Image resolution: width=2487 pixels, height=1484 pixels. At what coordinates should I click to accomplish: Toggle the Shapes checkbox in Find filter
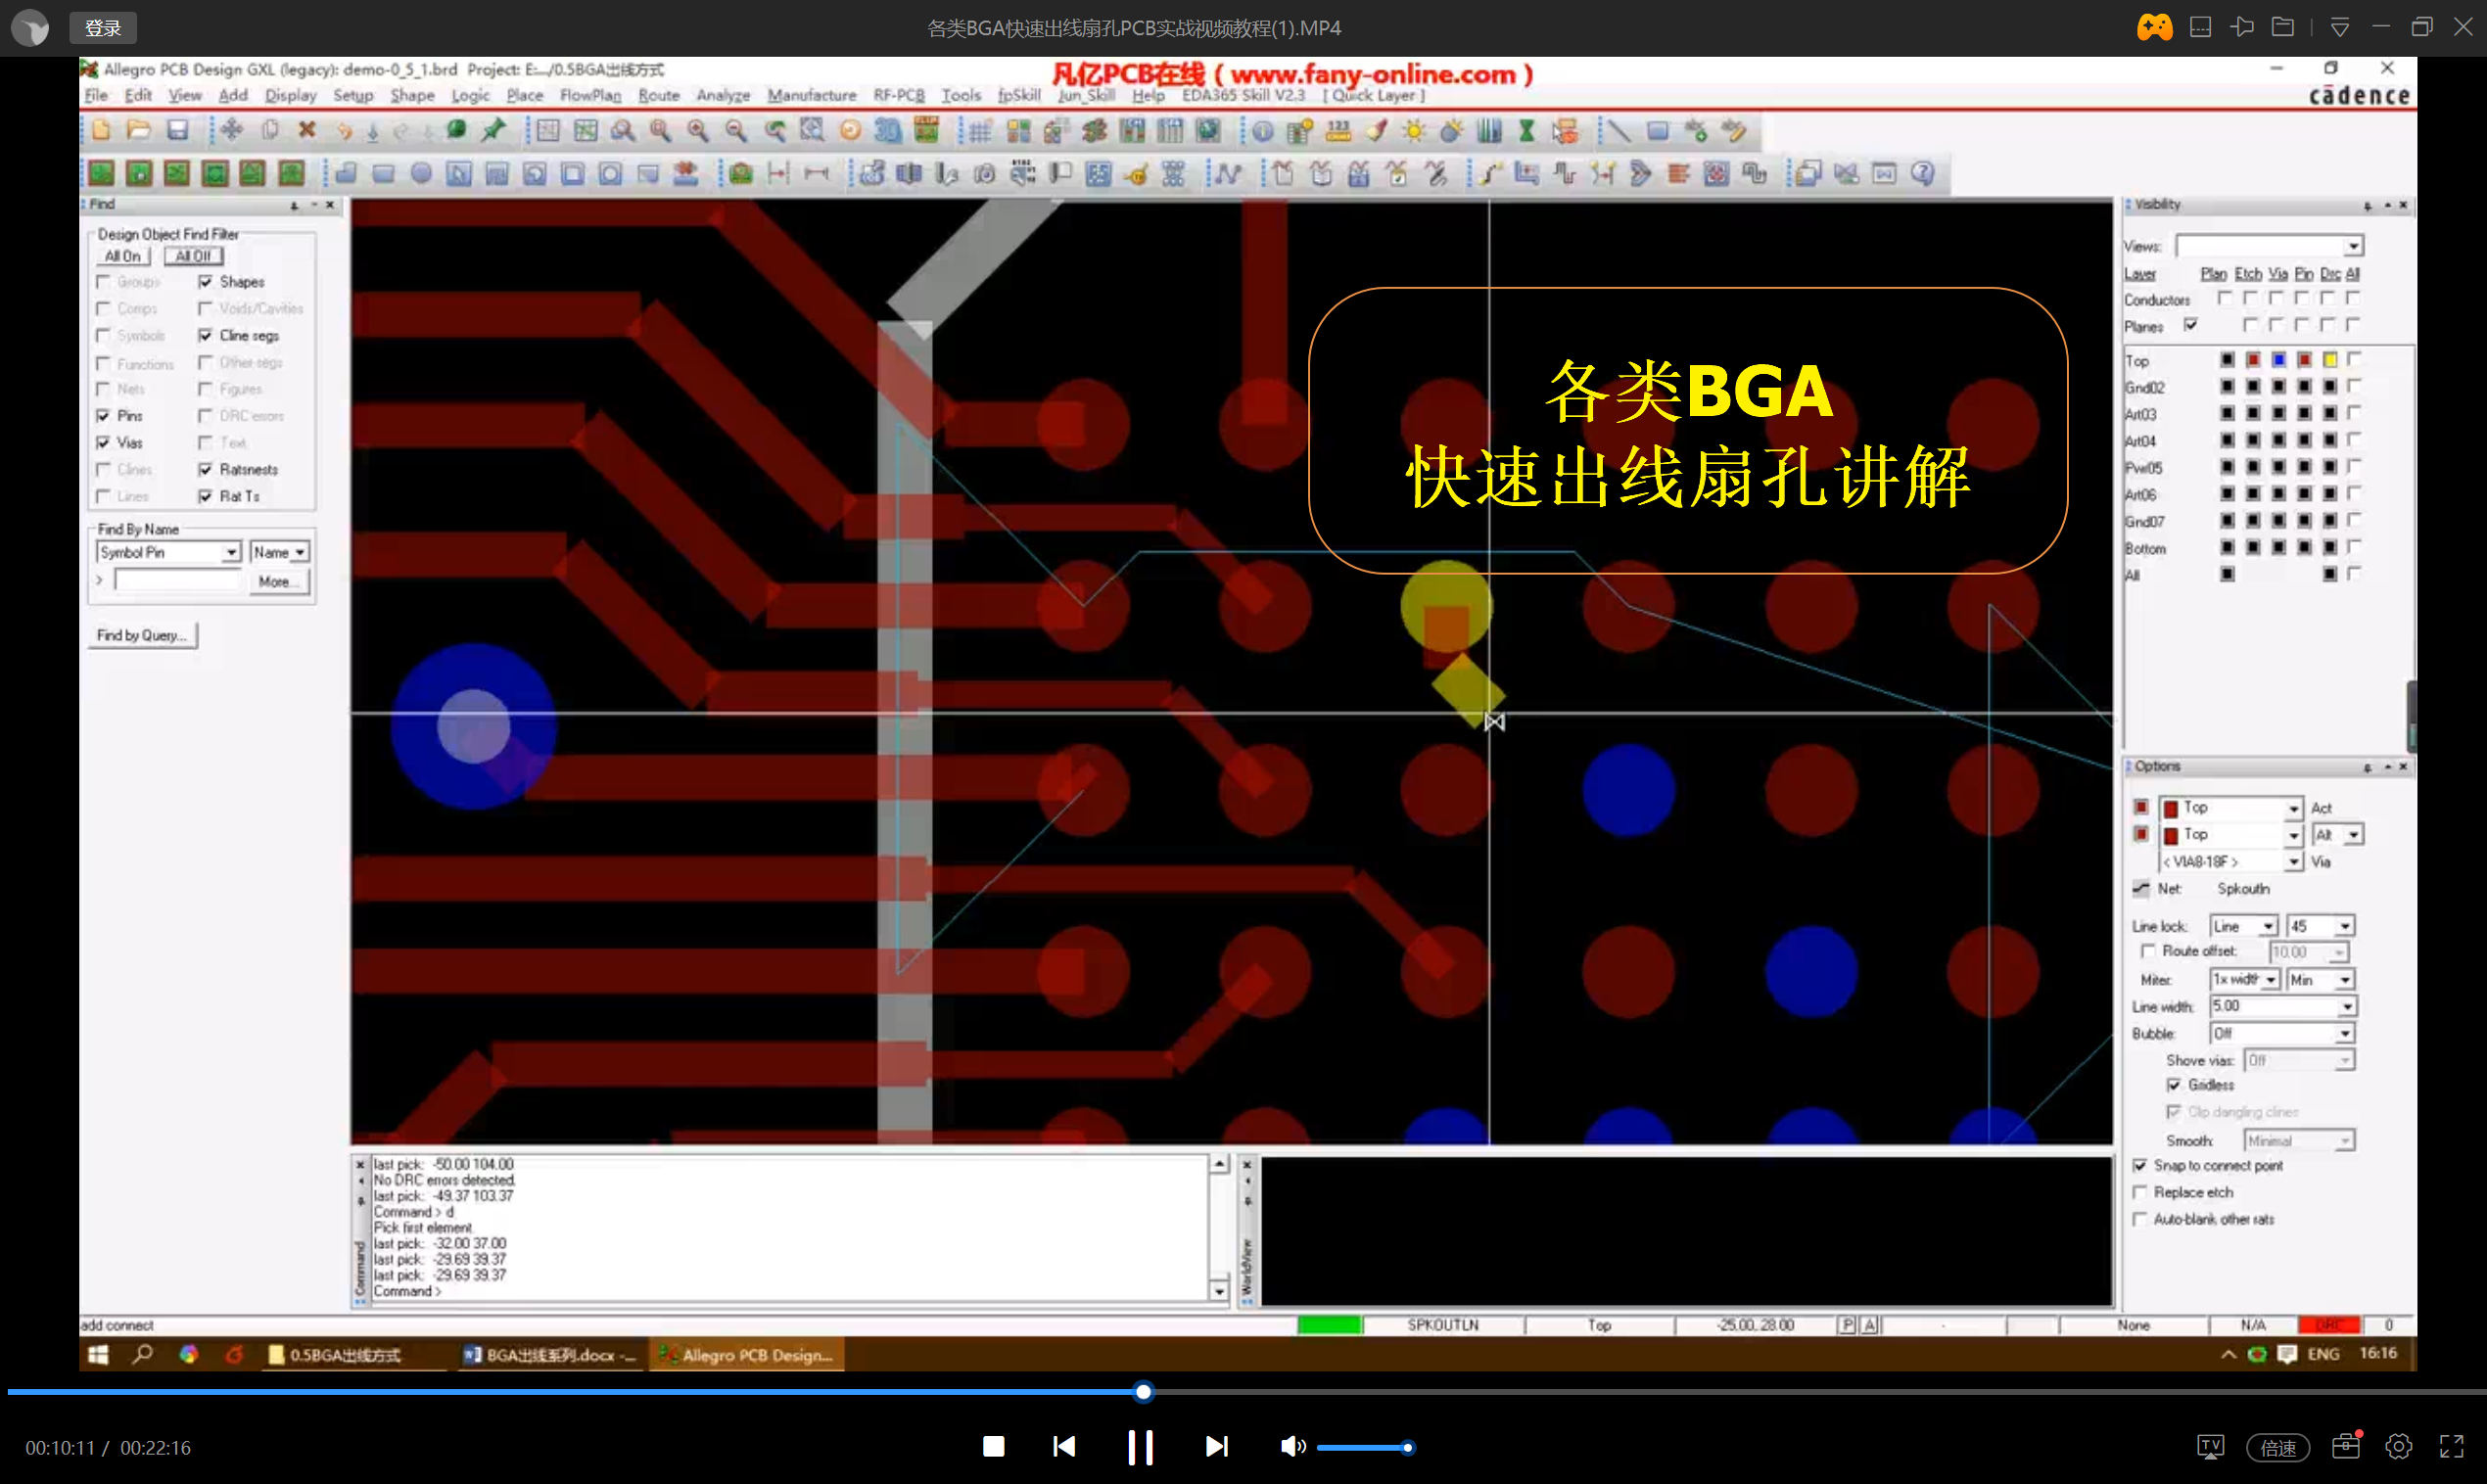[x=206, y=282]
